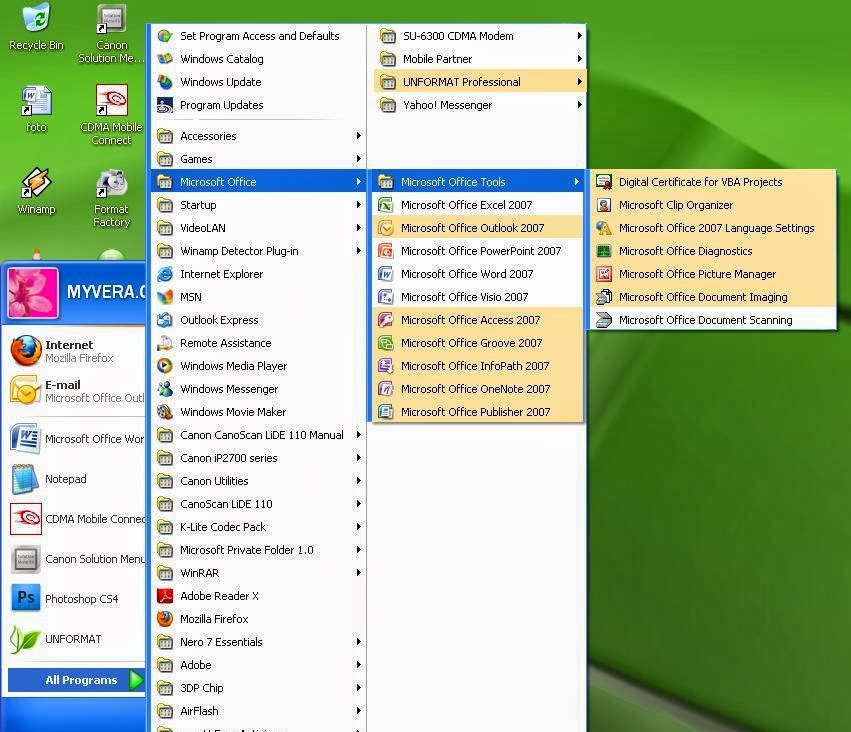Open Remote Assistance entry
Image resolution: width=851 pixels, height=732 pixels.
259,343
